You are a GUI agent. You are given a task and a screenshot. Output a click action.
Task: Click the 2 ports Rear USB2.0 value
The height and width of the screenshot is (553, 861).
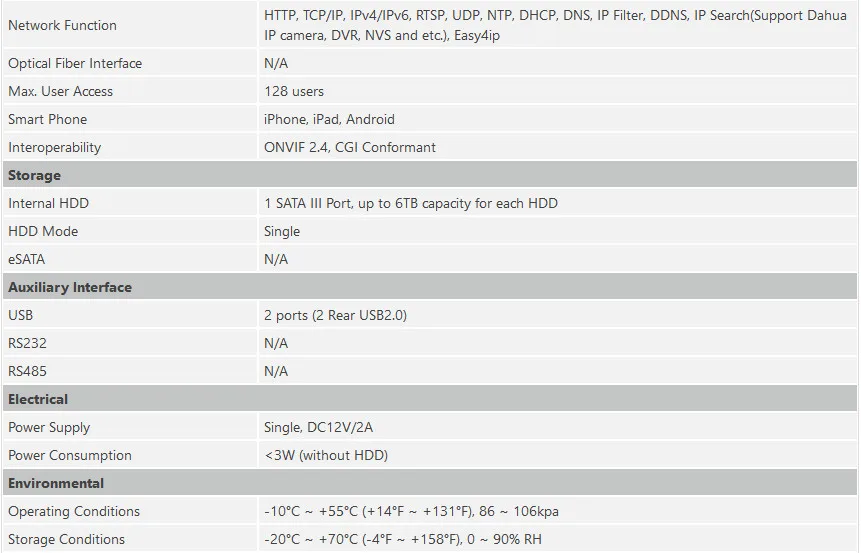tap(336, 316)
